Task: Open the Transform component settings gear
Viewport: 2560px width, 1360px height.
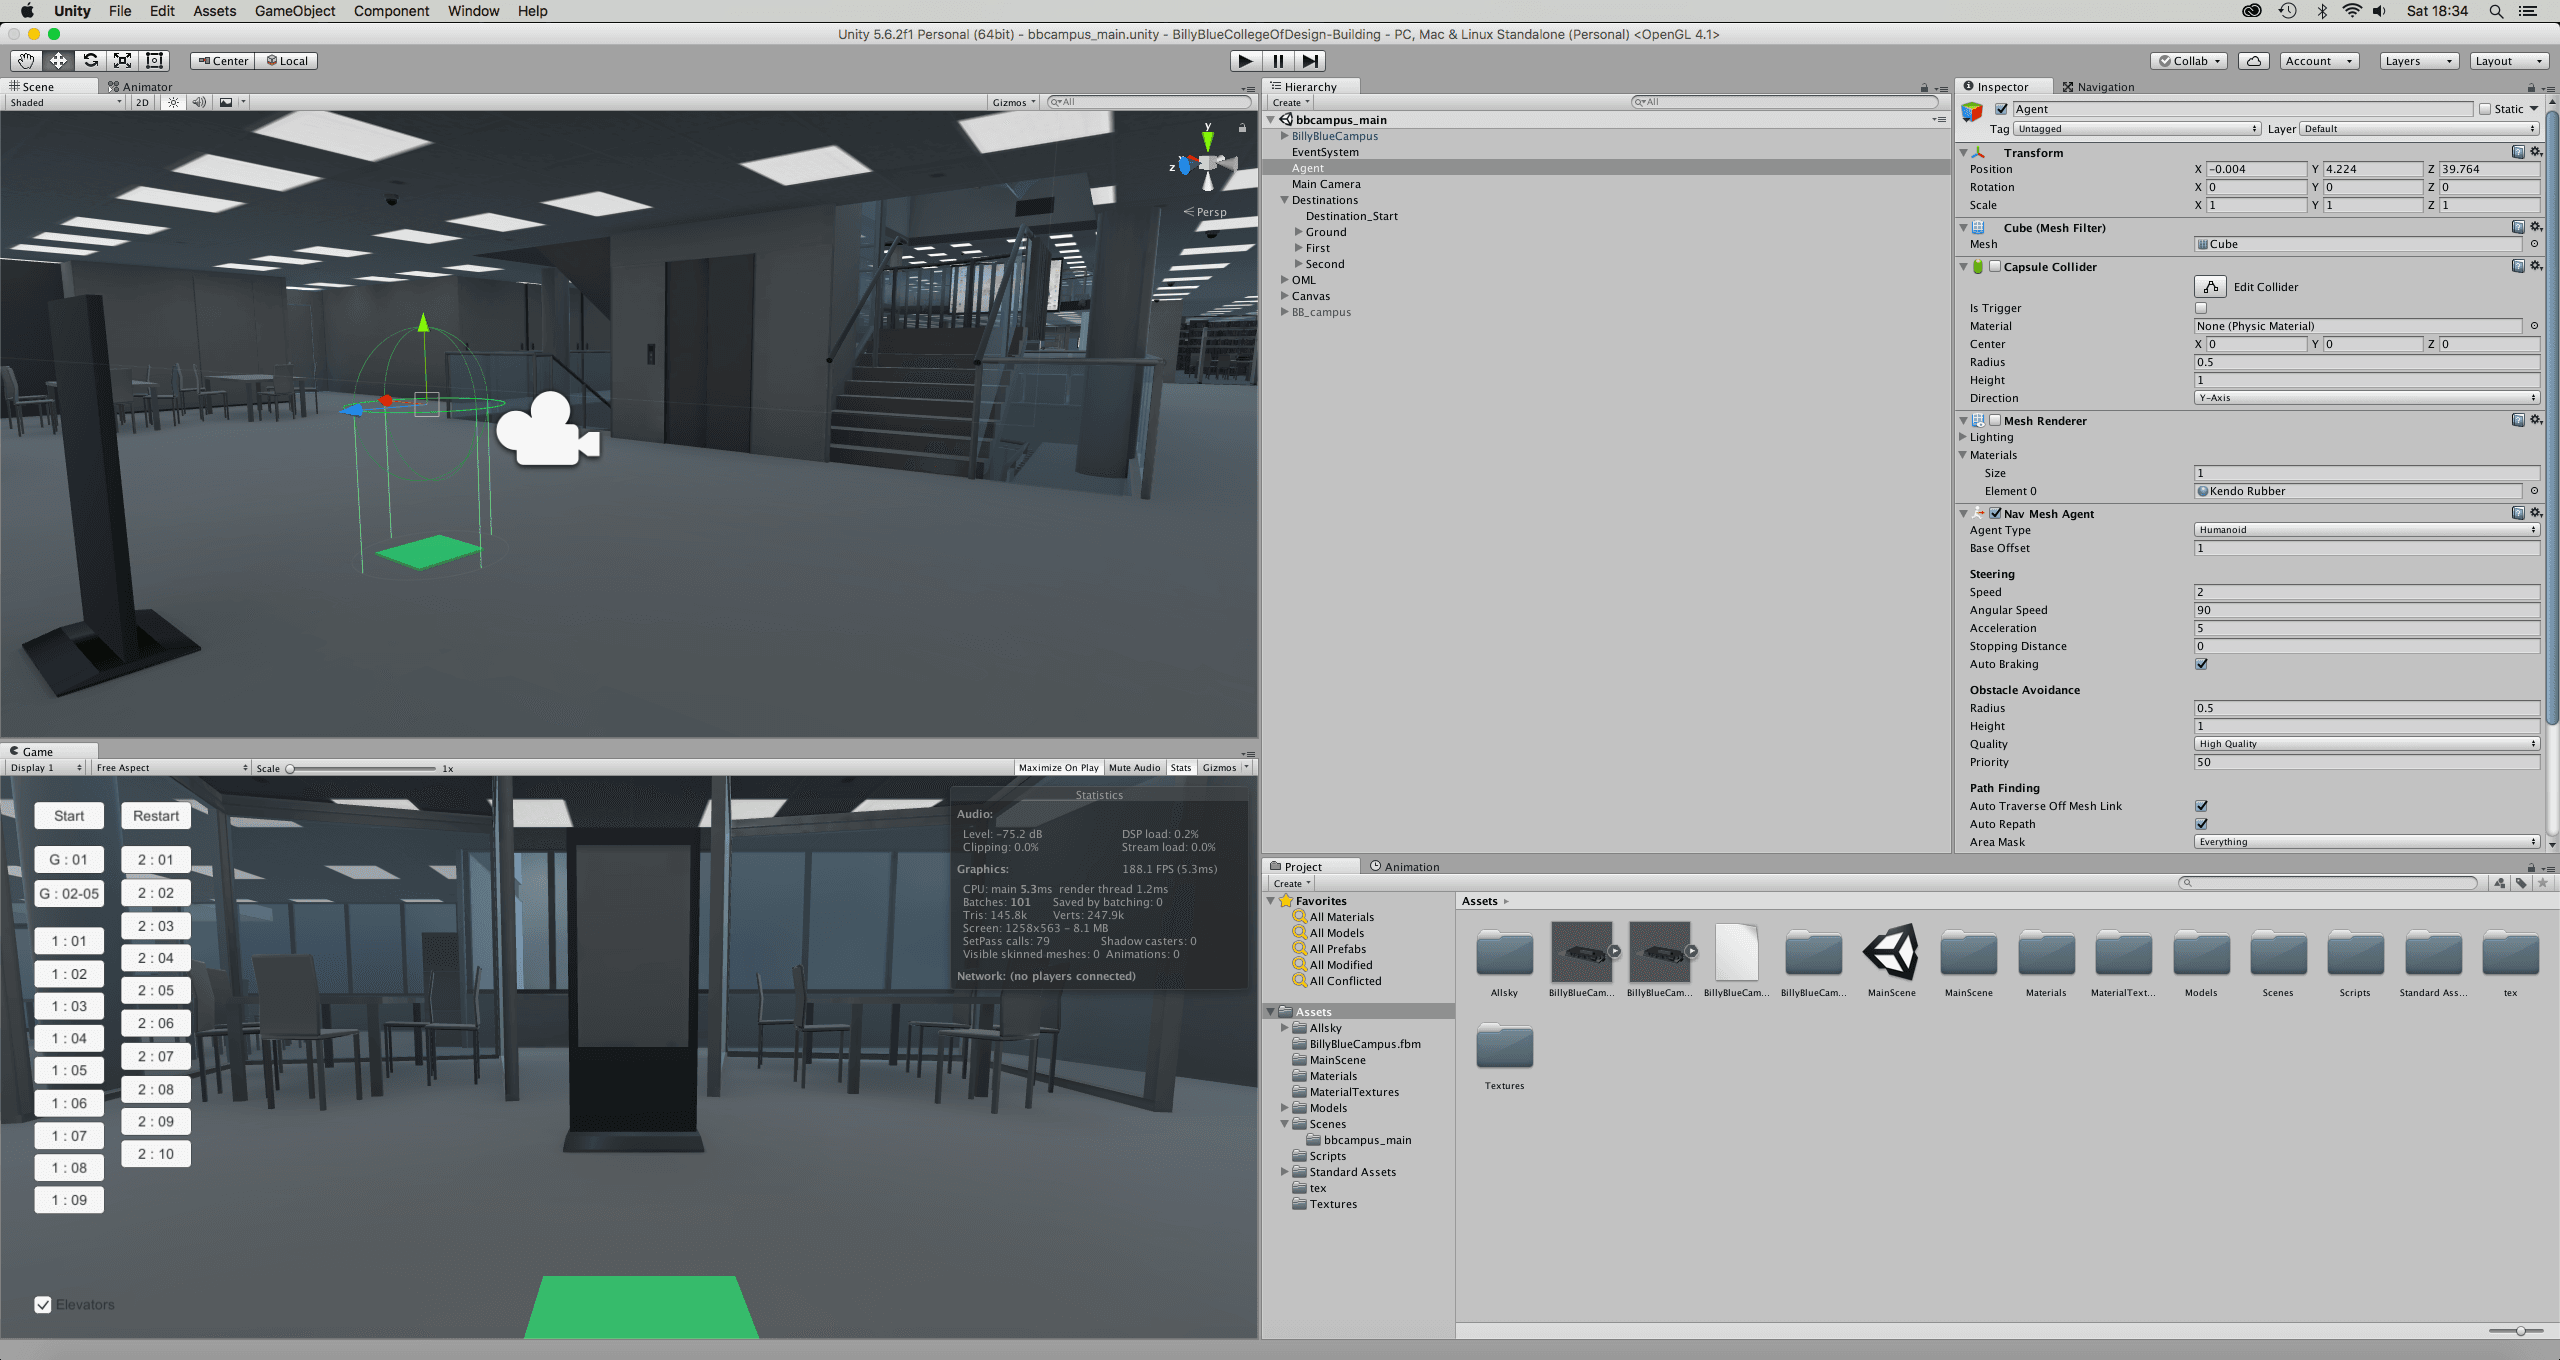Action: pyautogui.click(x=2536, y=152)
